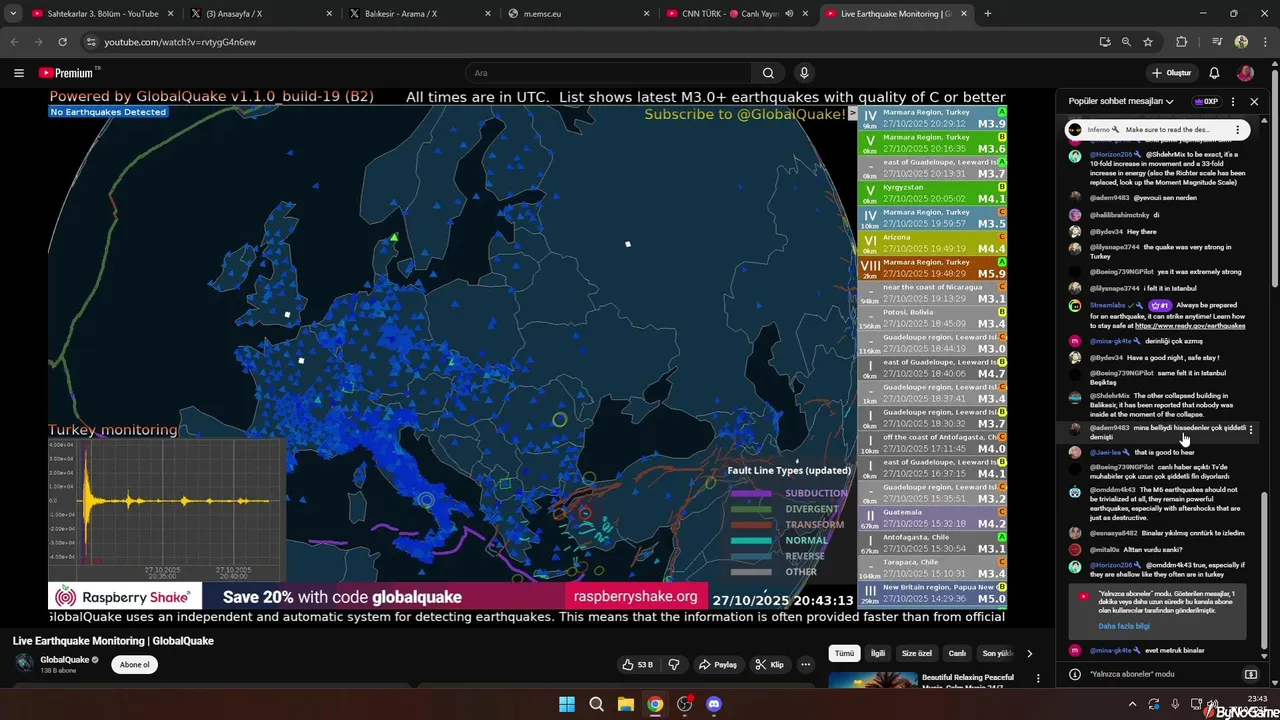1280x720 pixels.
Task: Click the 0XP channel points badge
Action: click(x=1206, y=101)
